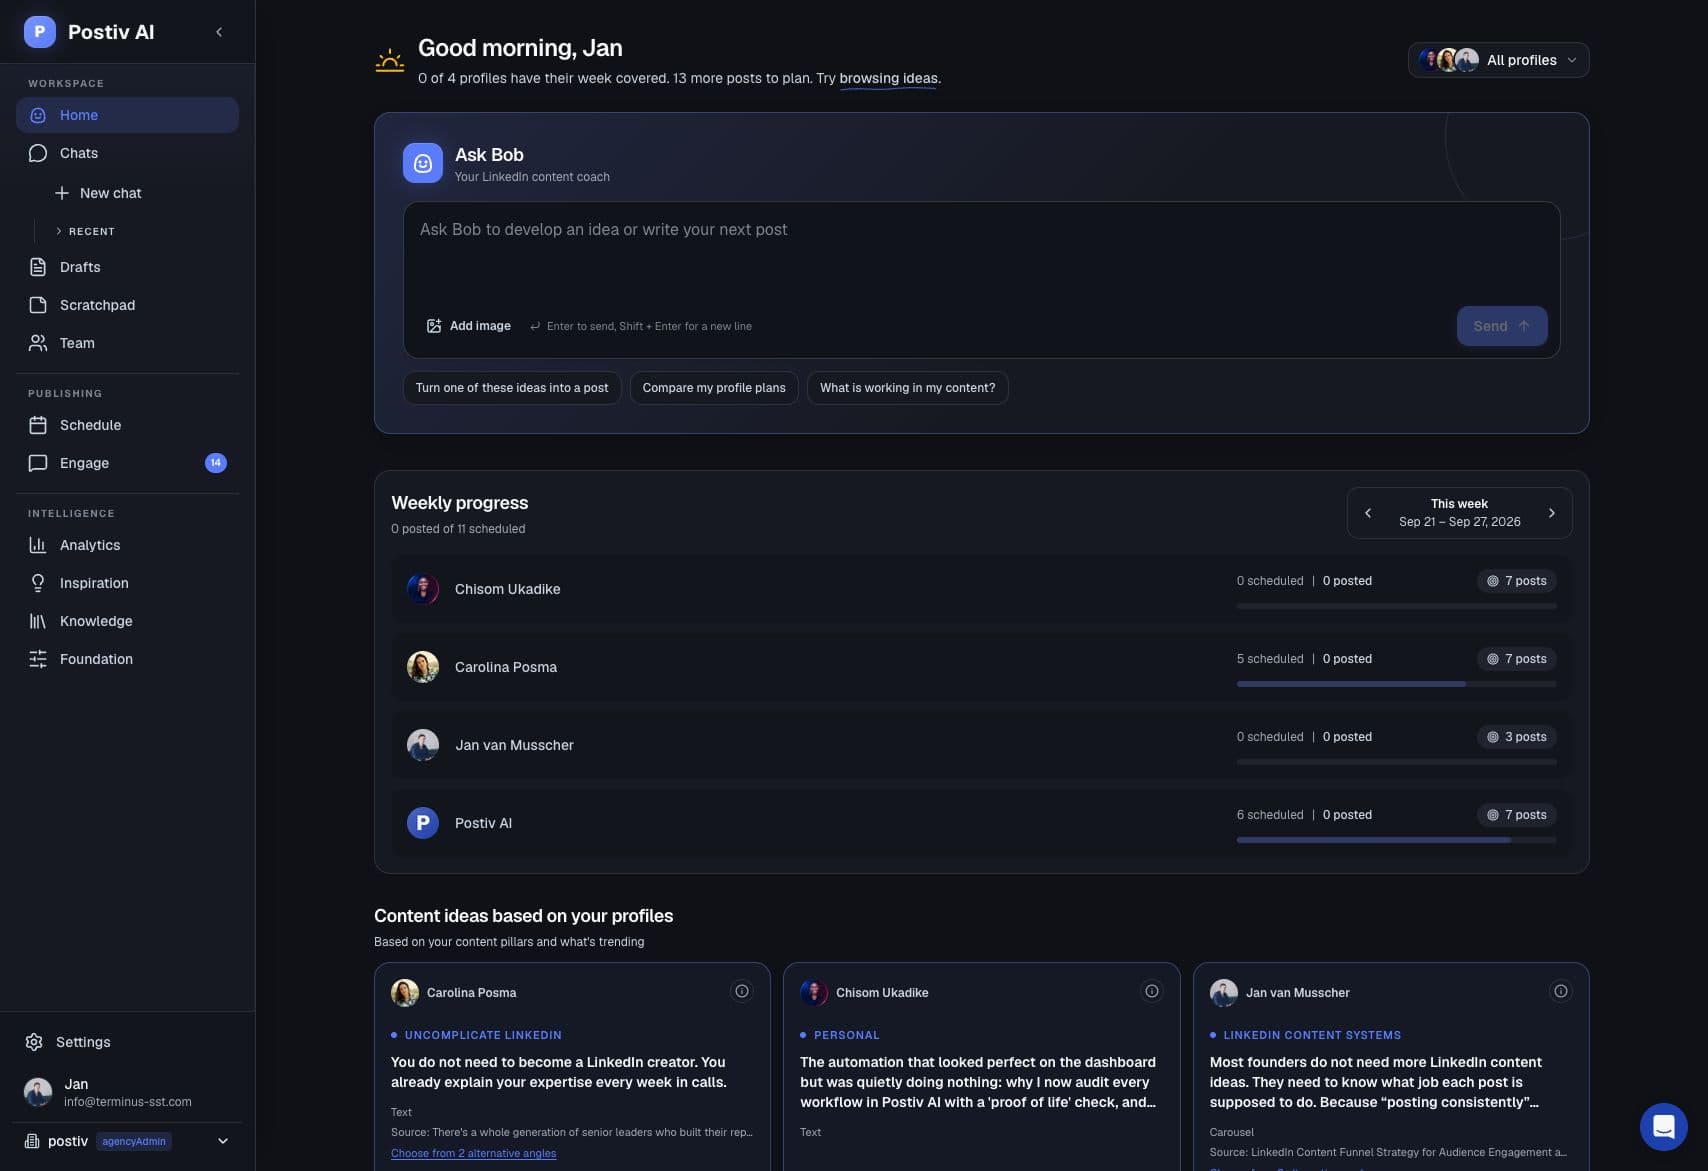Expand the postiv workspace switcher

pos(127,1141)
